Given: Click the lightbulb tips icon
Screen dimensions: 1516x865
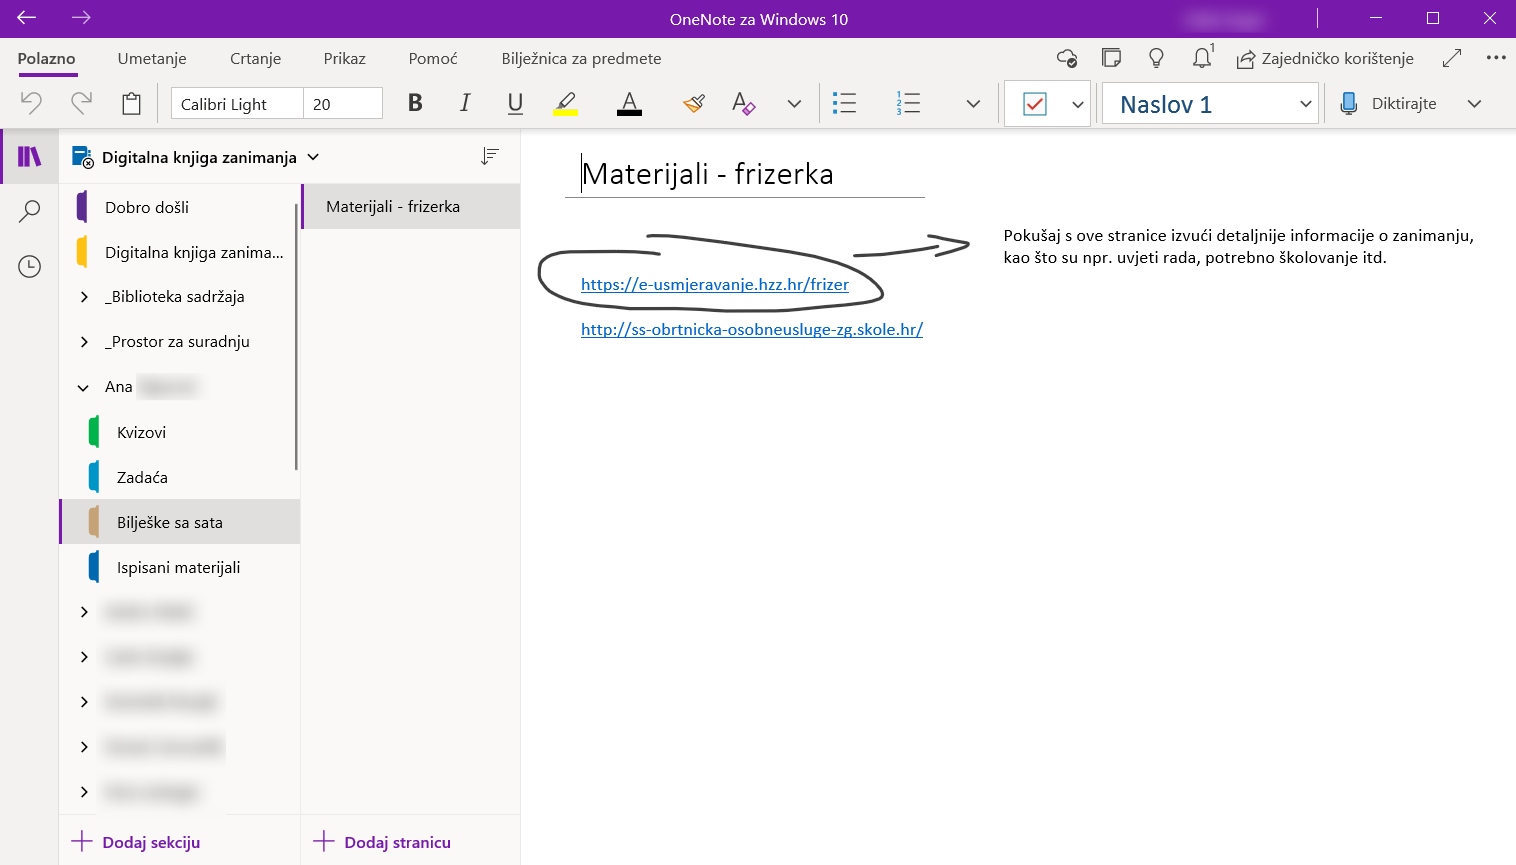Looking at the screenshot, I should point(1156,58).
